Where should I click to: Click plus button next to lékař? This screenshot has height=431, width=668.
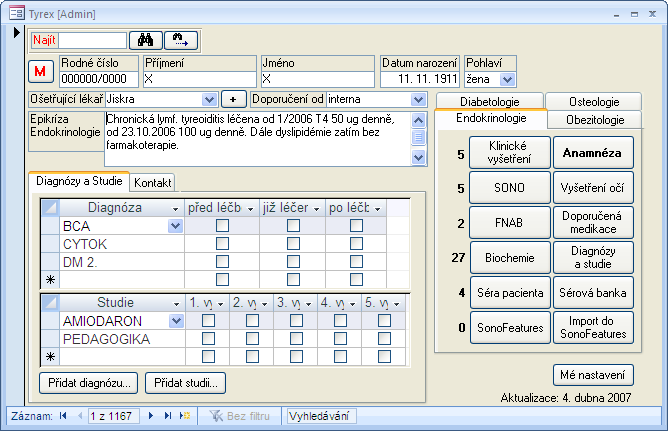(233, 99)
